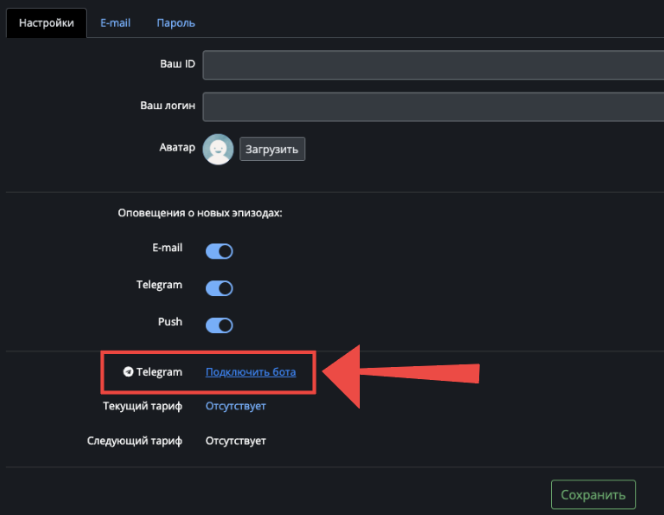Disable Telegram notifications switch

[219, 288]
